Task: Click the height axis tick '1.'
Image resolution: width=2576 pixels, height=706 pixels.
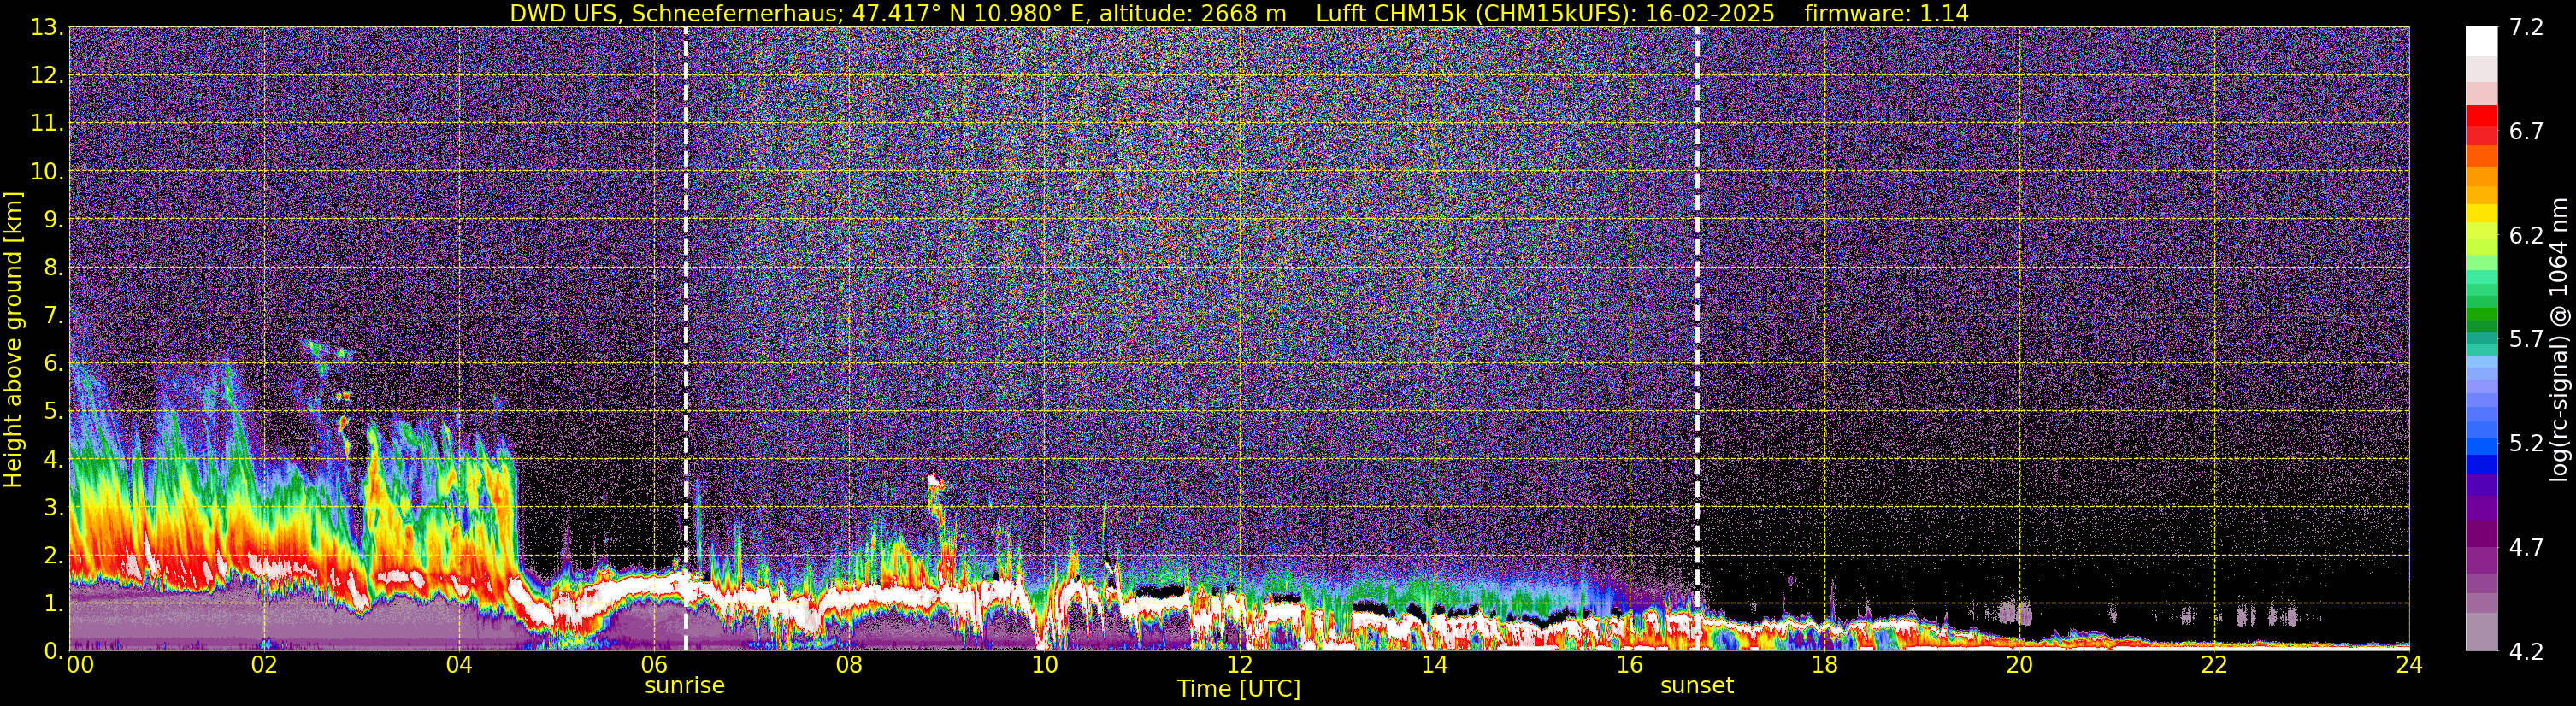Action: pyautogui.click(x=54, y=604)
